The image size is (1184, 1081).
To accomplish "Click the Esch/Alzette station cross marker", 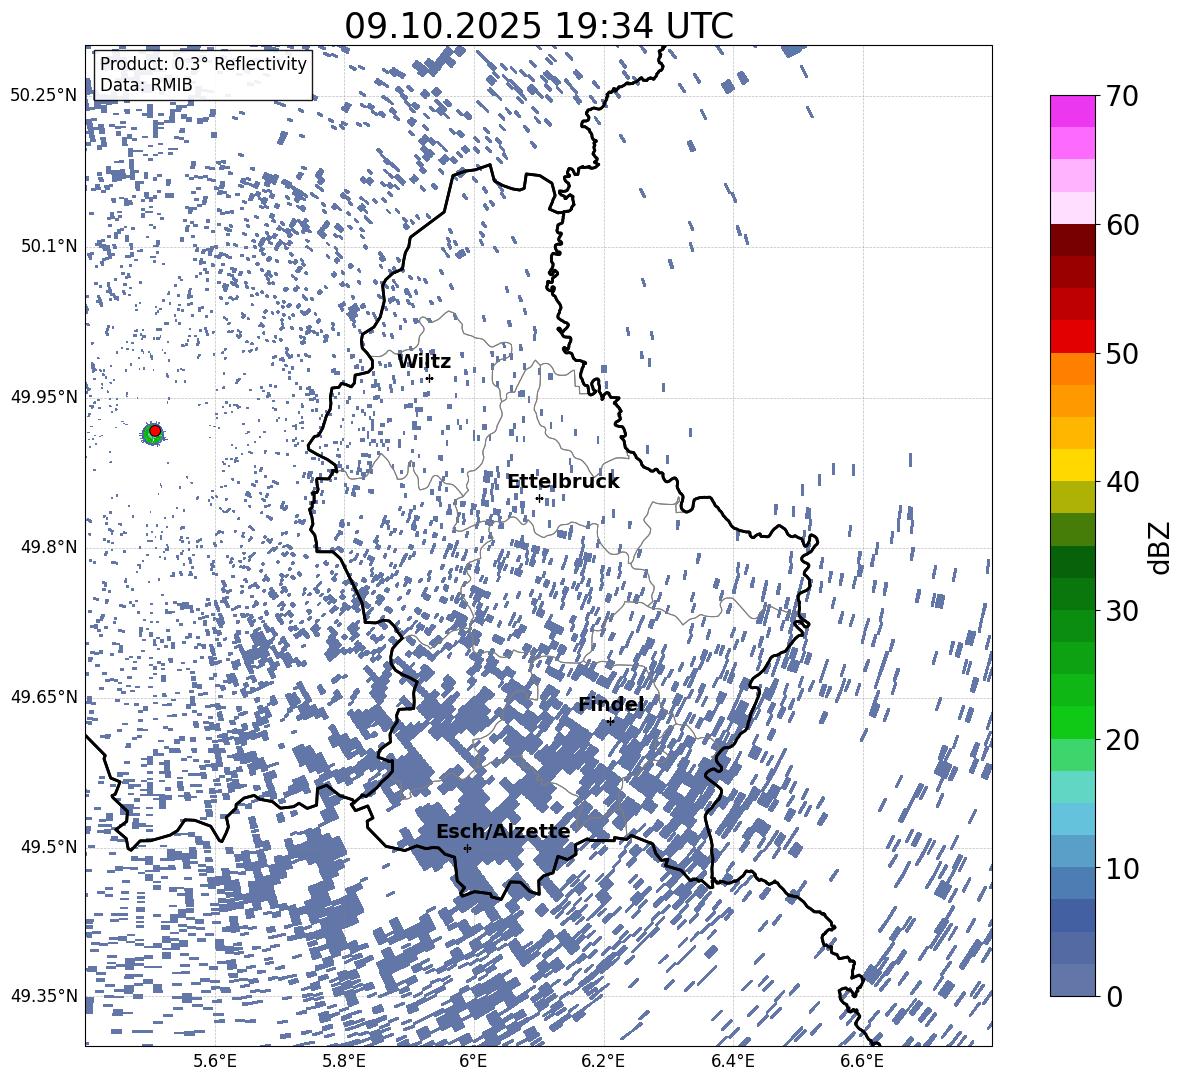I will click(467, 848).
